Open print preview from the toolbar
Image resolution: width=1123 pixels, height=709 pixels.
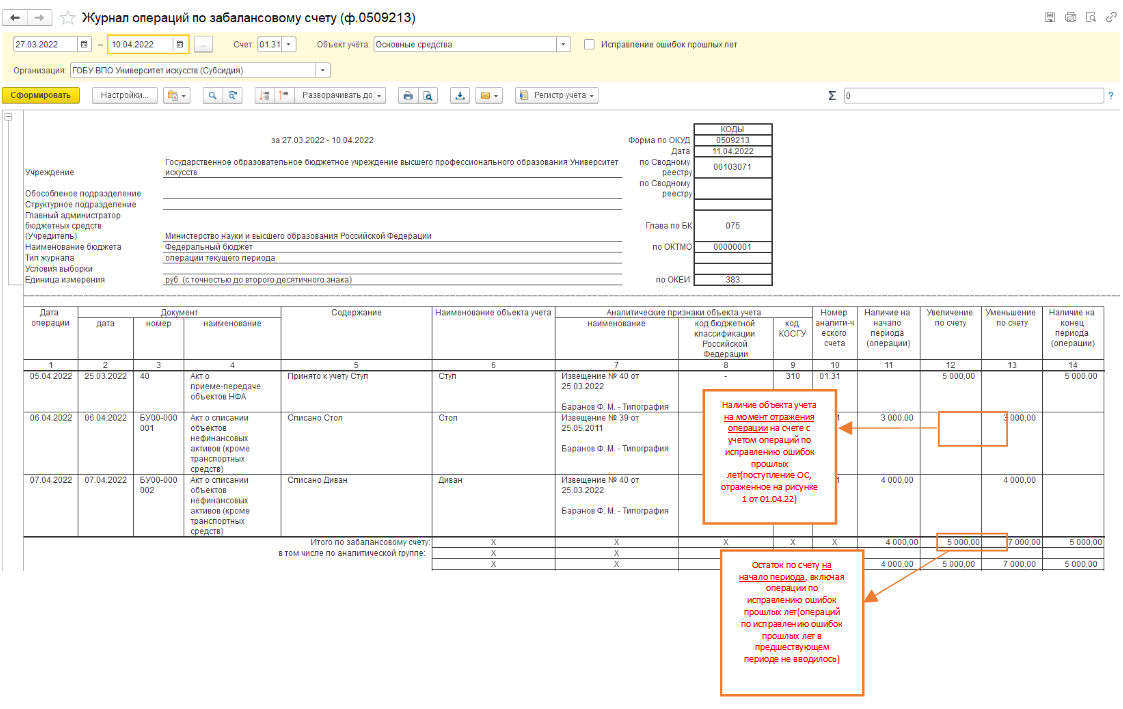[428, 95]
